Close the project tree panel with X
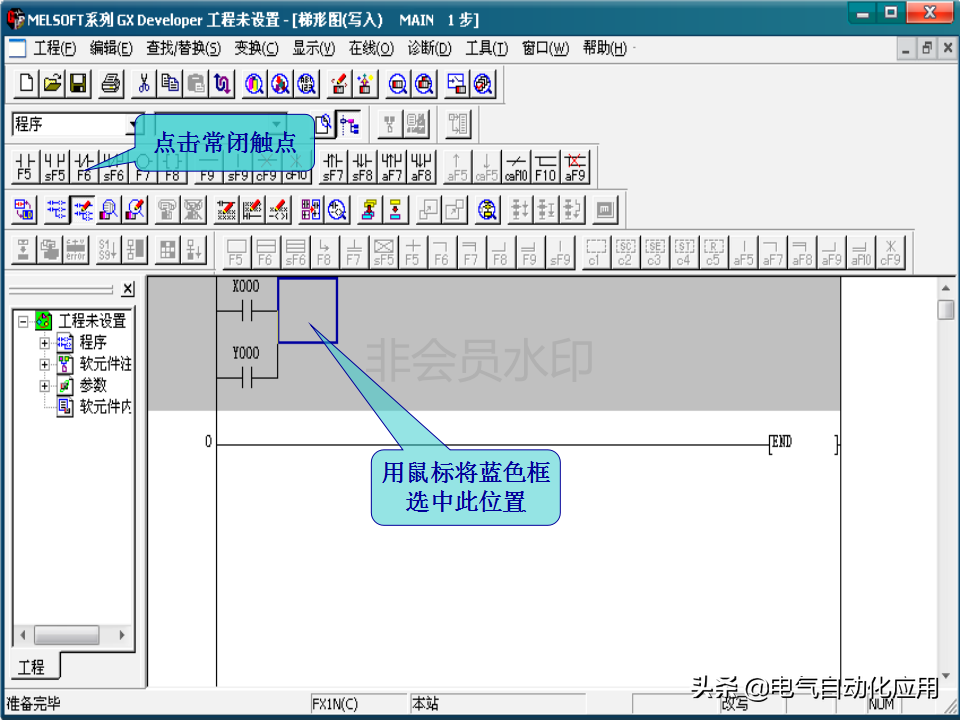Image resolution: width=960 pixels, height=720 pixels. click(x=127, y=288)
